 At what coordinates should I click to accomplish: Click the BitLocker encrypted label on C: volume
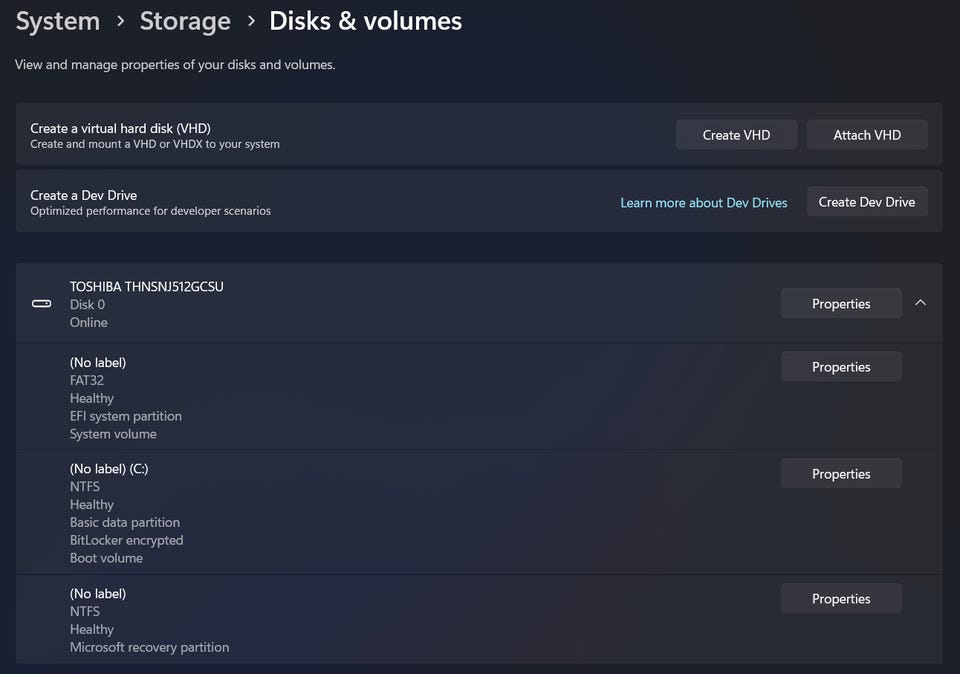click(x=126, y=541)
